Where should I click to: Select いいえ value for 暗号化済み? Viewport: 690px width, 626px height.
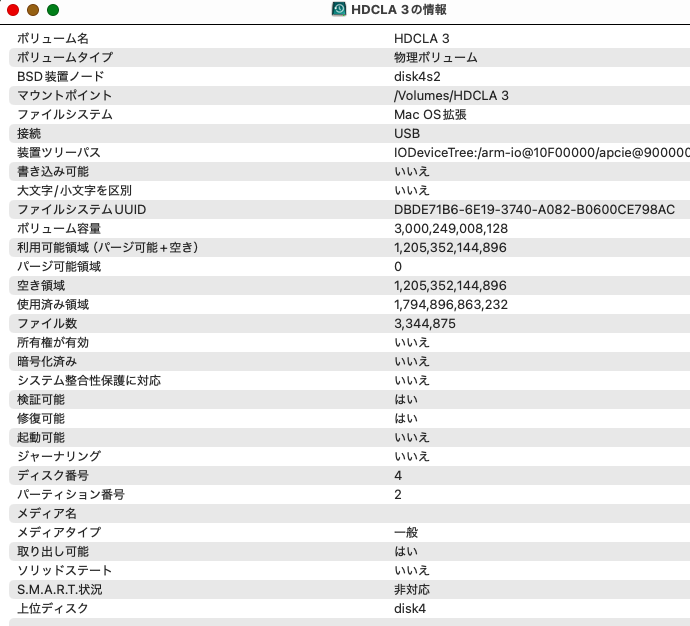point(412,362)
